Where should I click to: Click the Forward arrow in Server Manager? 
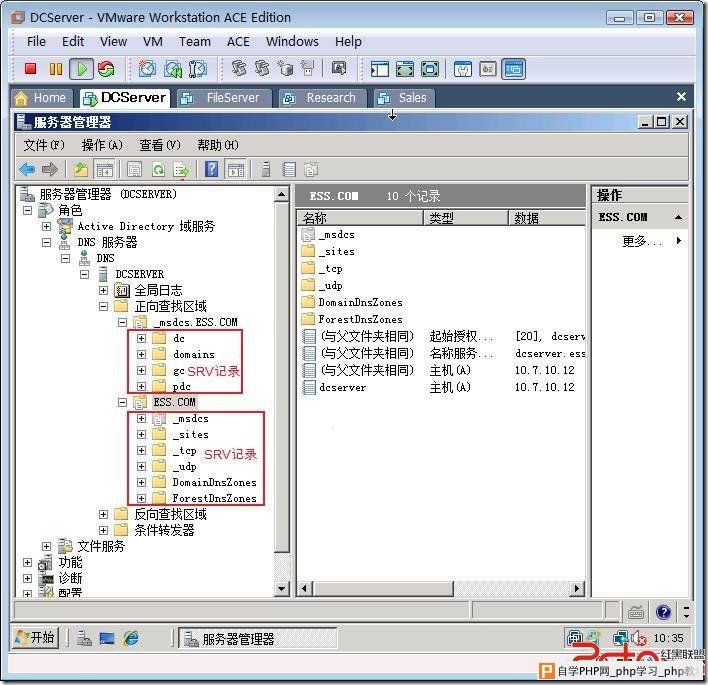click(x=50, y=169)
